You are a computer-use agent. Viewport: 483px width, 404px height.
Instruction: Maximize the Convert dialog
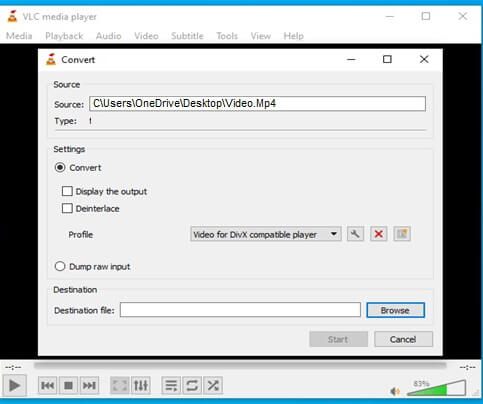[387, 59]
